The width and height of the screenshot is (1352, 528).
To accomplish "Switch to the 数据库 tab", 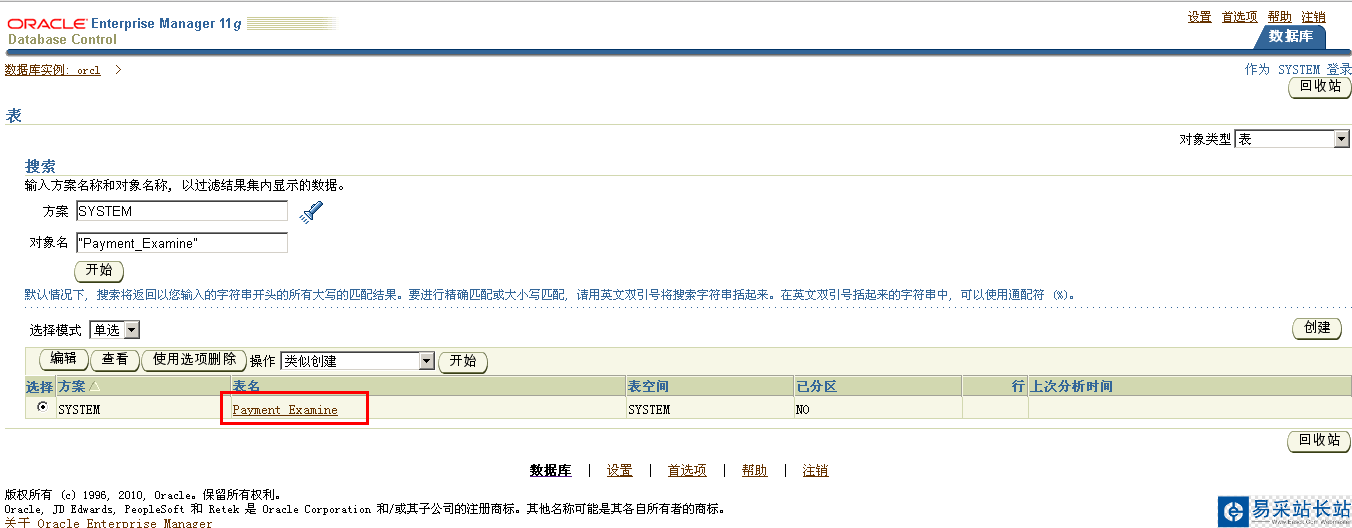I will (1290, 36).
